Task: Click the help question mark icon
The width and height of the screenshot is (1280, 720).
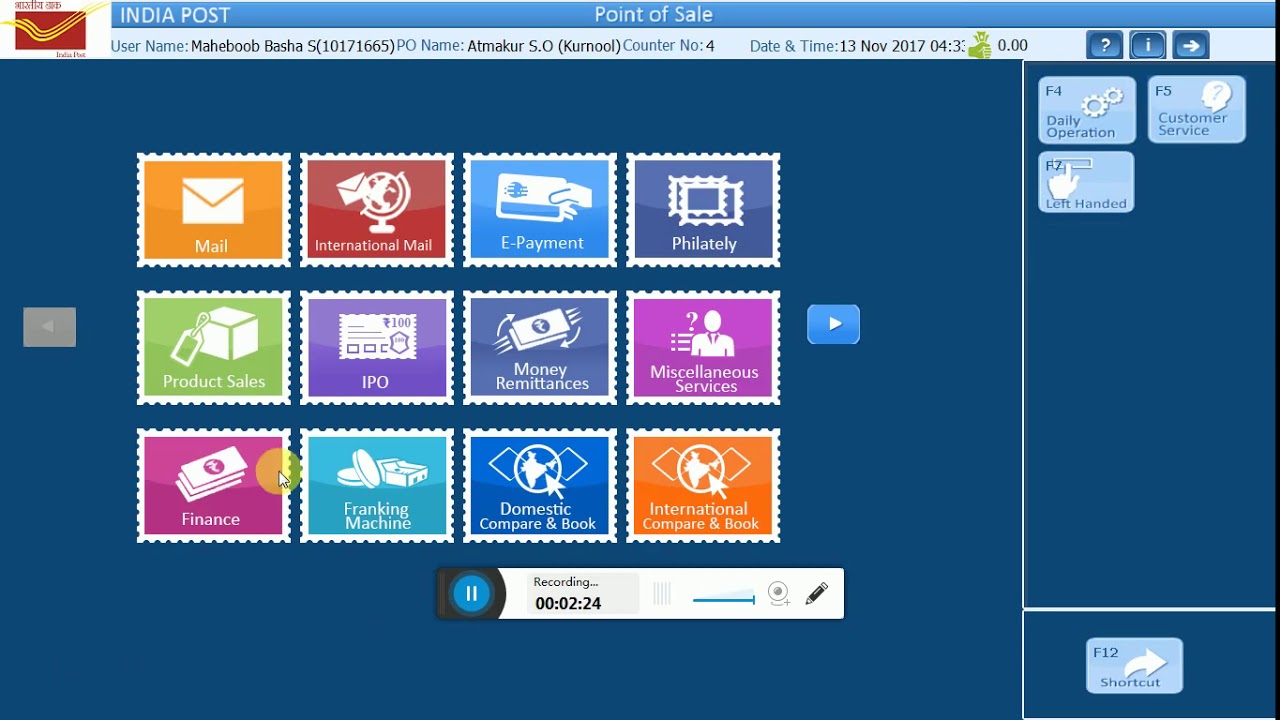Action: tap(1104, 45)
